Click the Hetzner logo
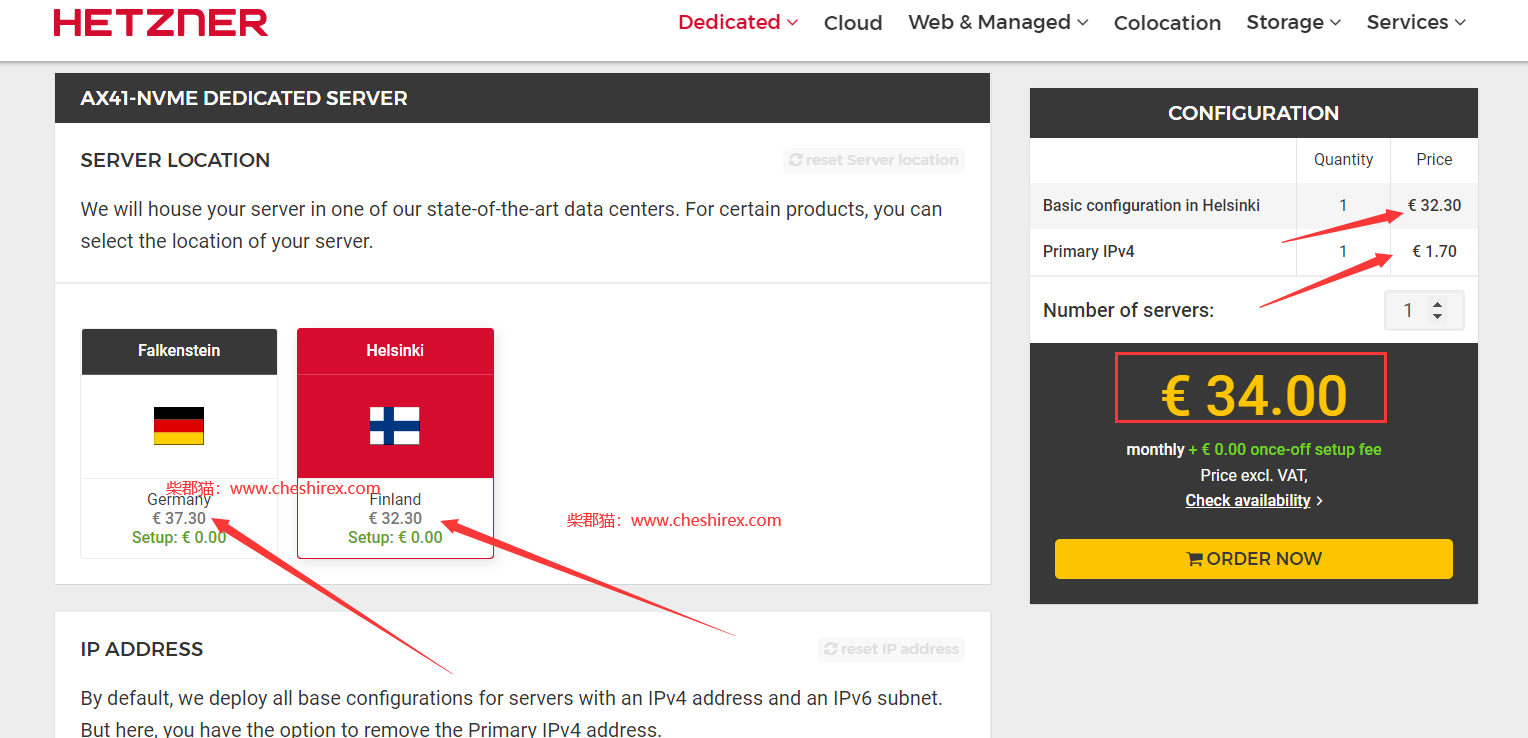The width and height of the screenshot is (1528, 738). (x=161, y=22)
